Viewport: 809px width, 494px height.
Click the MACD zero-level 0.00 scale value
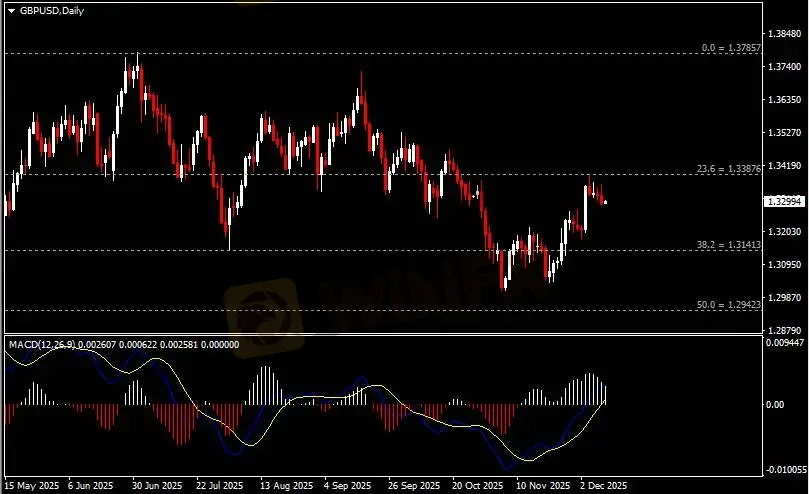775,405
